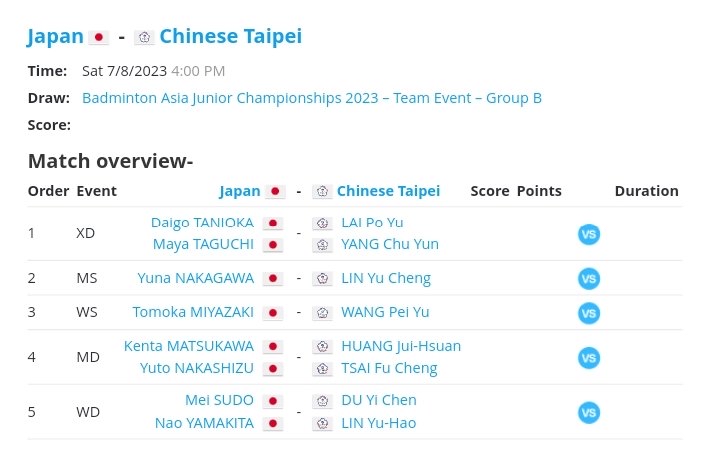View HUANG Jui-Hsuan's profile

[401, 346]
